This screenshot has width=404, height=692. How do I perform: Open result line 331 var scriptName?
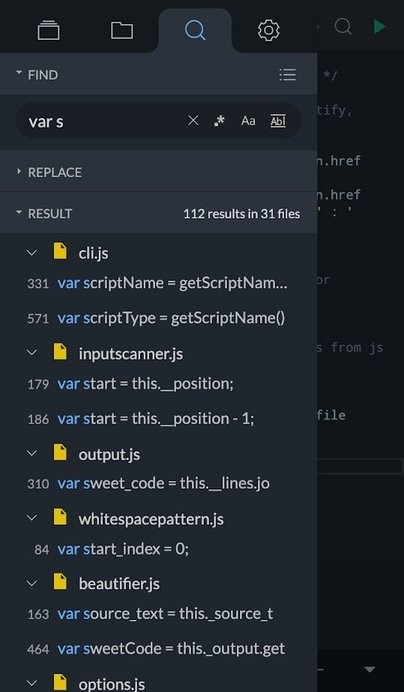[x=159, y=283]
